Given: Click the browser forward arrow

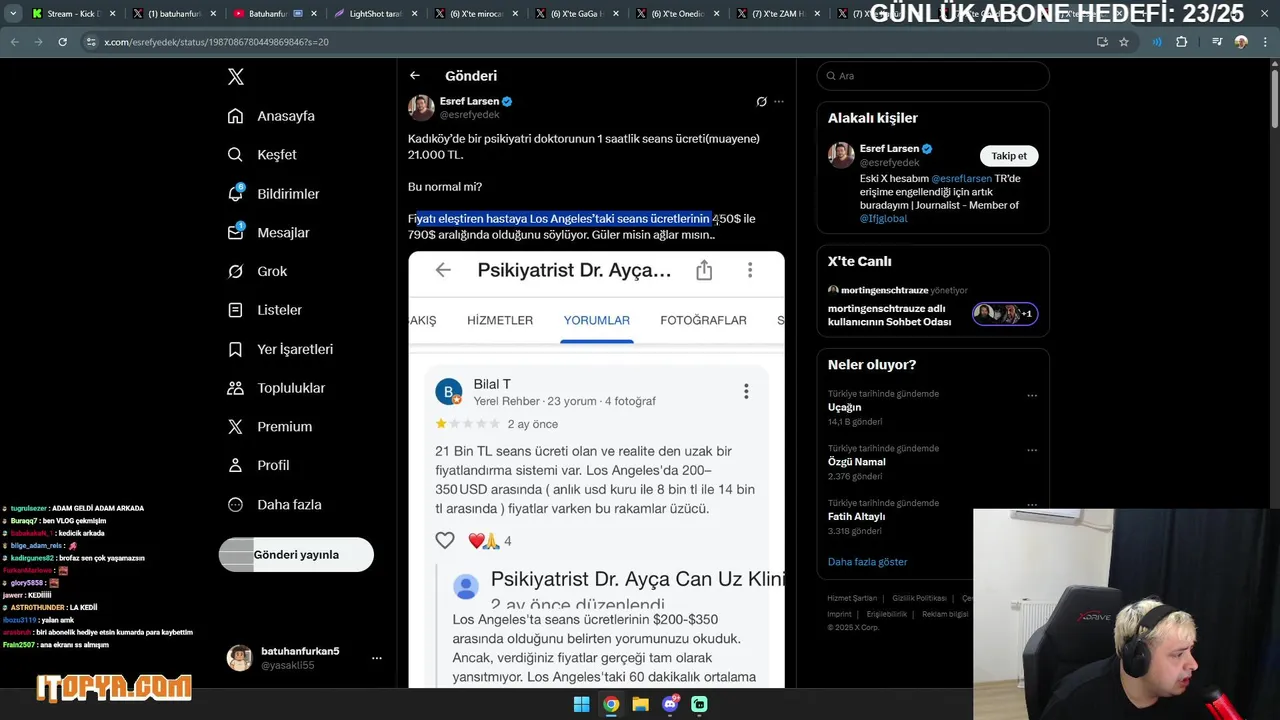Looking at the screenshot, I should (38, 42).
